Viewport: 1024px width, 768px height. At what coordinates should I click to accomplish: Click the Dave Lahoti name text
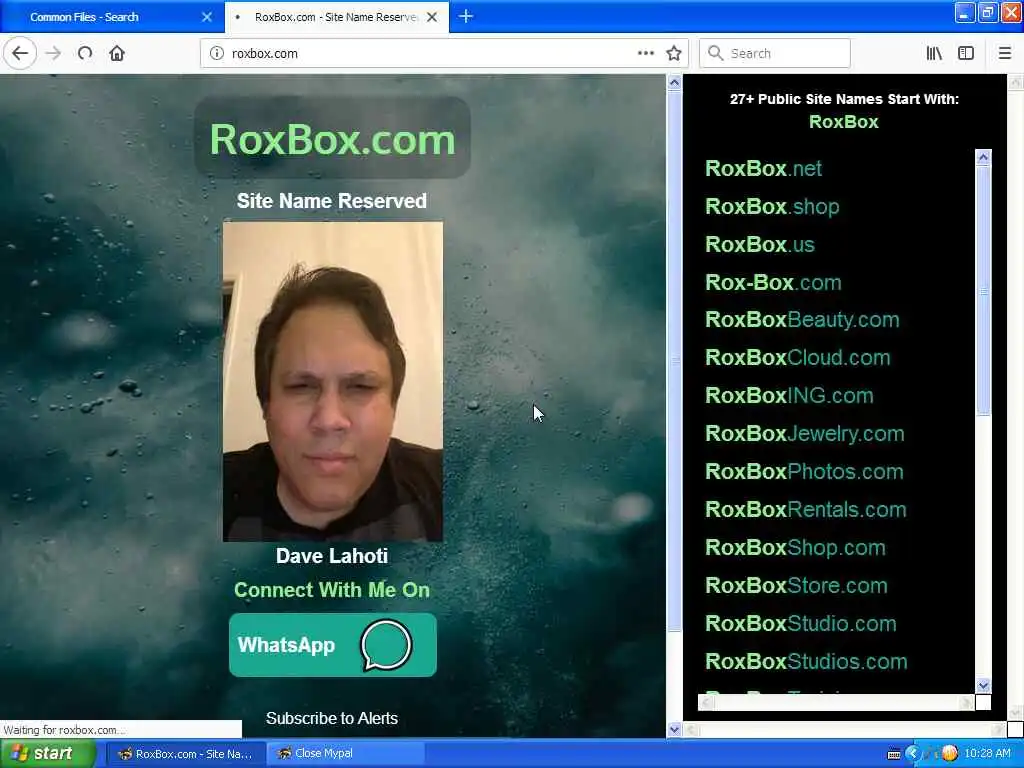[x=332, y=556]
